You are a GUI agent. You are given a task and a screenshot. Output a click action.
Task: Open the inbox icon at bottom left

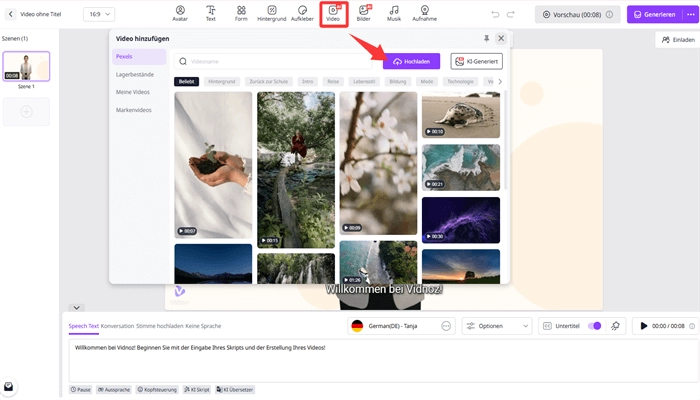pyautogui.click(x=8, y=386)
